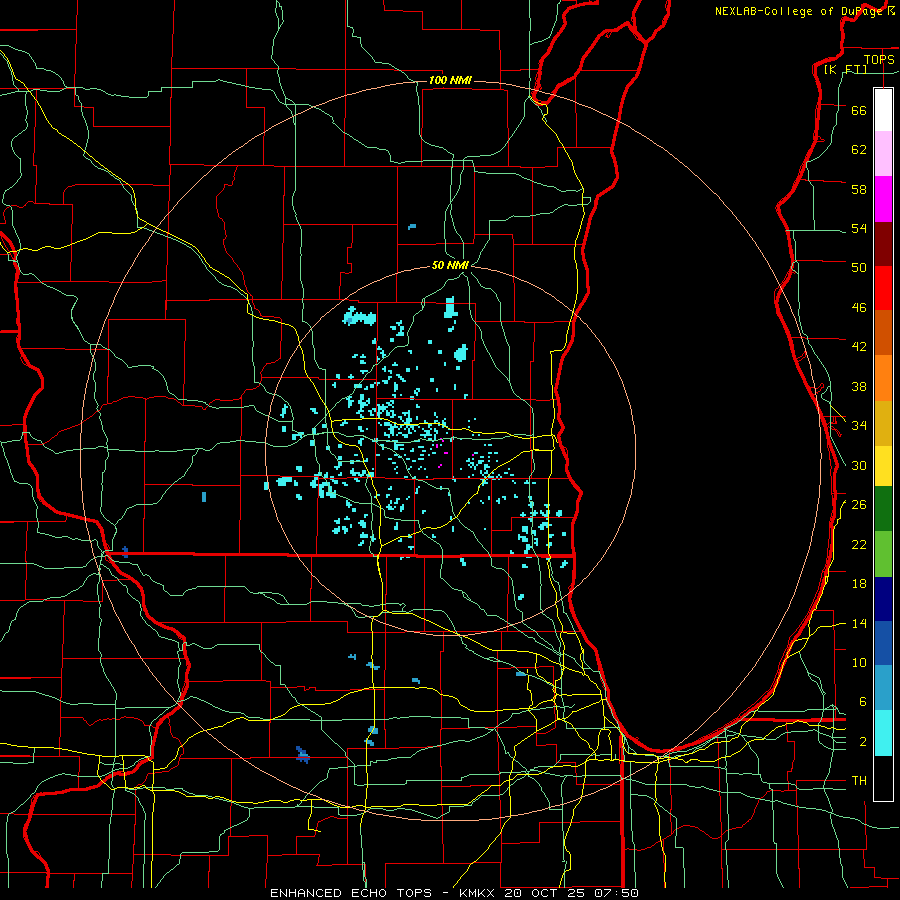Click the 22 legend value
Viewport: 900px width, 900px height.
coord(859,544)
